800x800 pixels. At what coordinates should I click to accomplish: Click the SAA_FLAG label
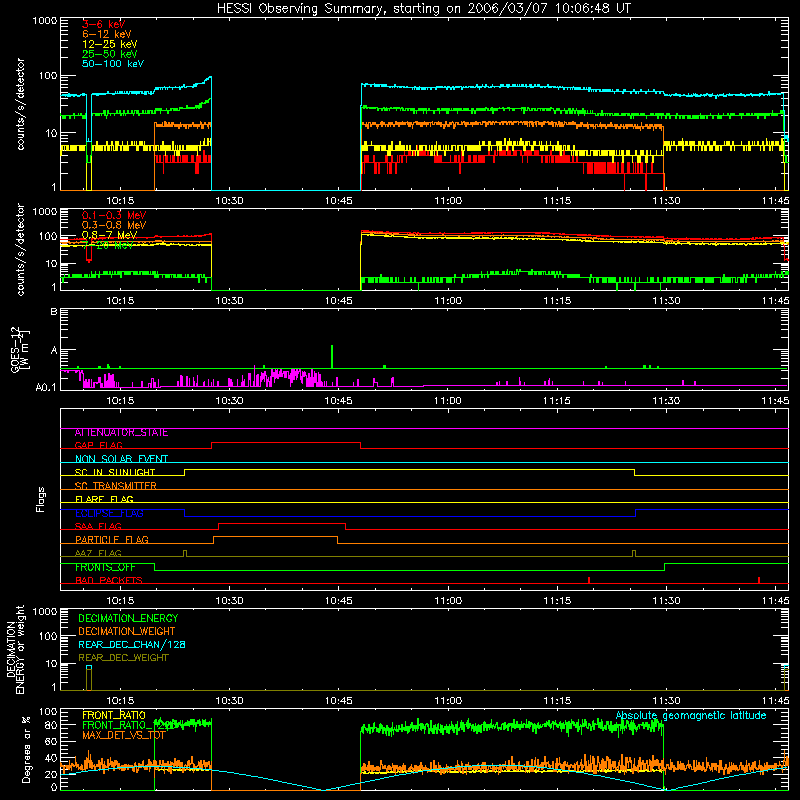(x=98, y=526)
